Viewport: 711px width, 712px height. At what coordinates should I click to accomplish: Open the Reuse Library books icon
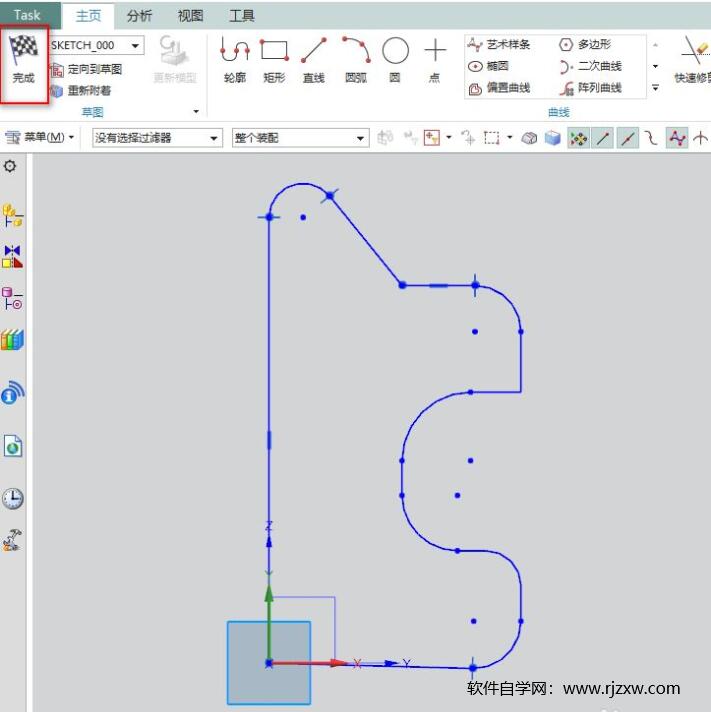point(12,340)
